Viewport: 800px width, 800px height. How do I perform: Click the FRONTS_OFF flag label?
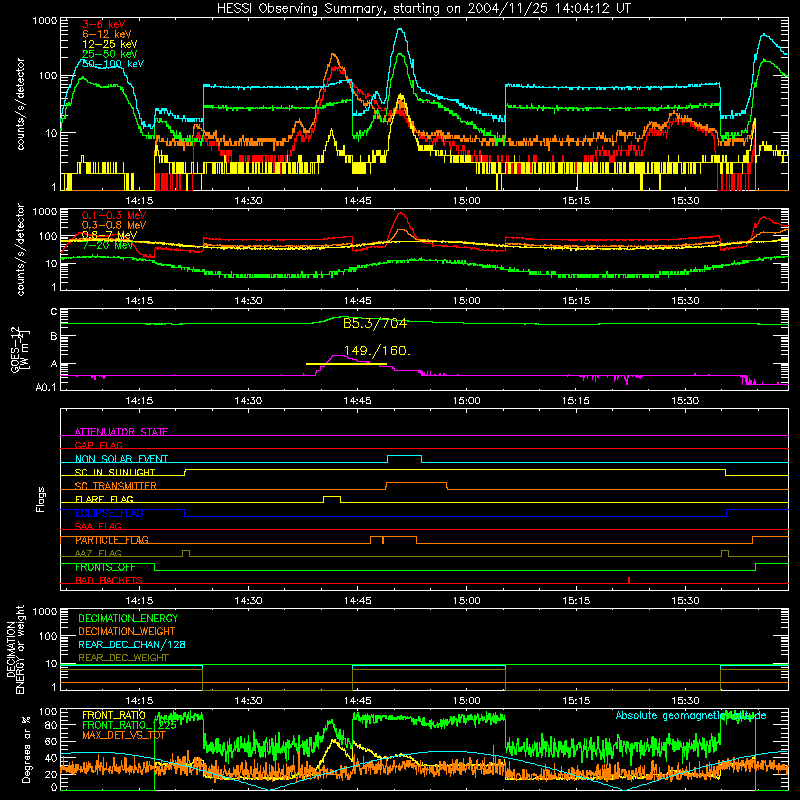point(105,567)
